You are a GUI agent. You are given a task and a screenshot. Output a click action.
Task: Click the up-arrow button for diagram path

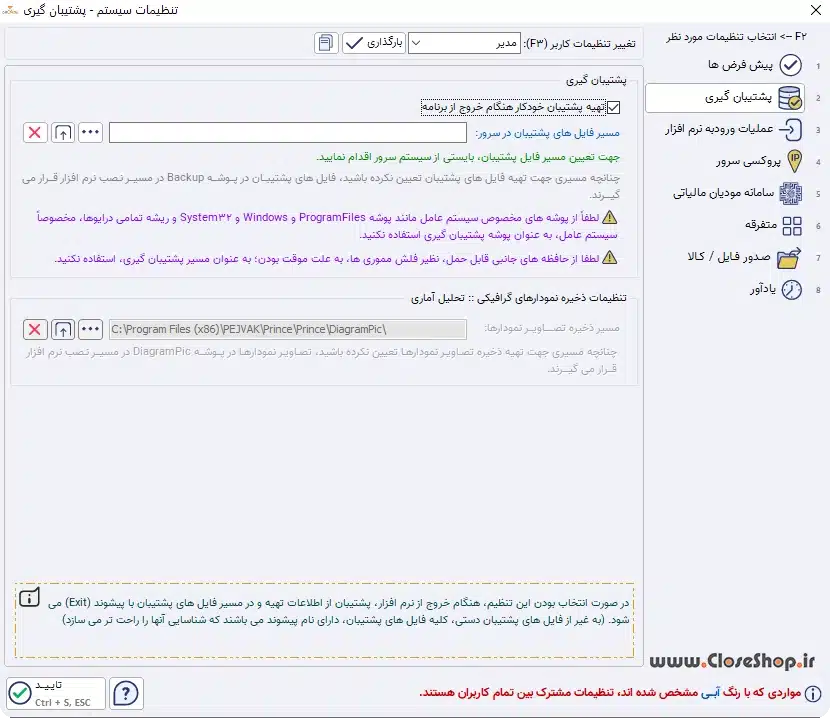63,329
